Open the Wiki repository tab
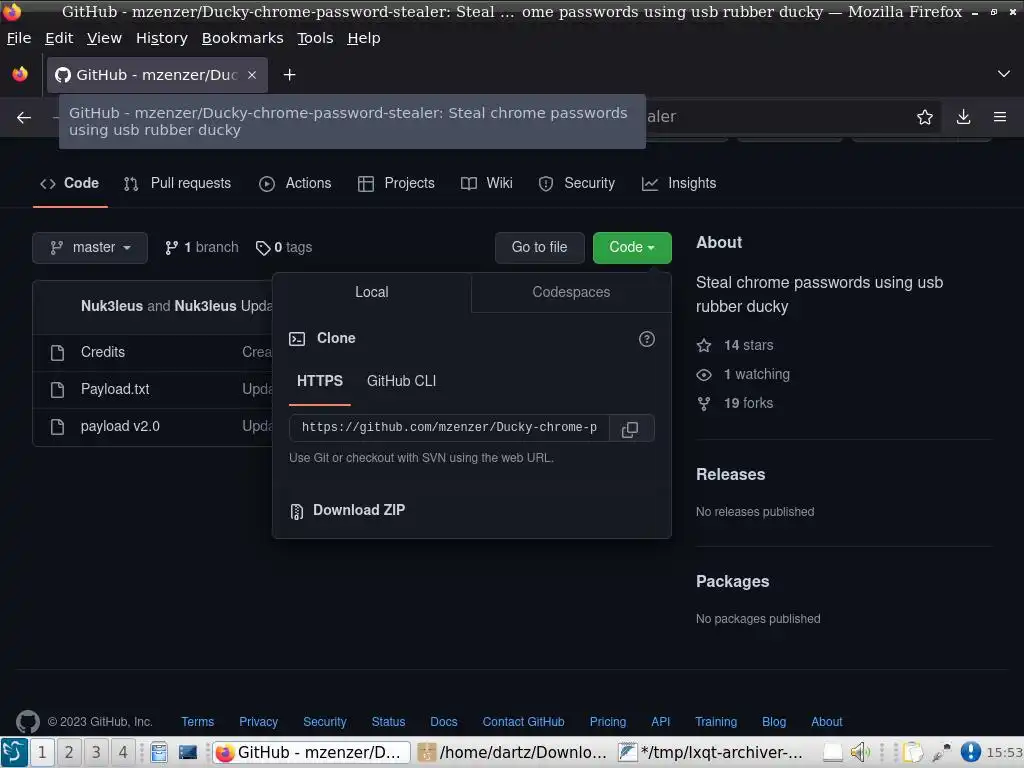Image resolution: width=1024 pixels, height=768 pixels. (x=487, y=184)
